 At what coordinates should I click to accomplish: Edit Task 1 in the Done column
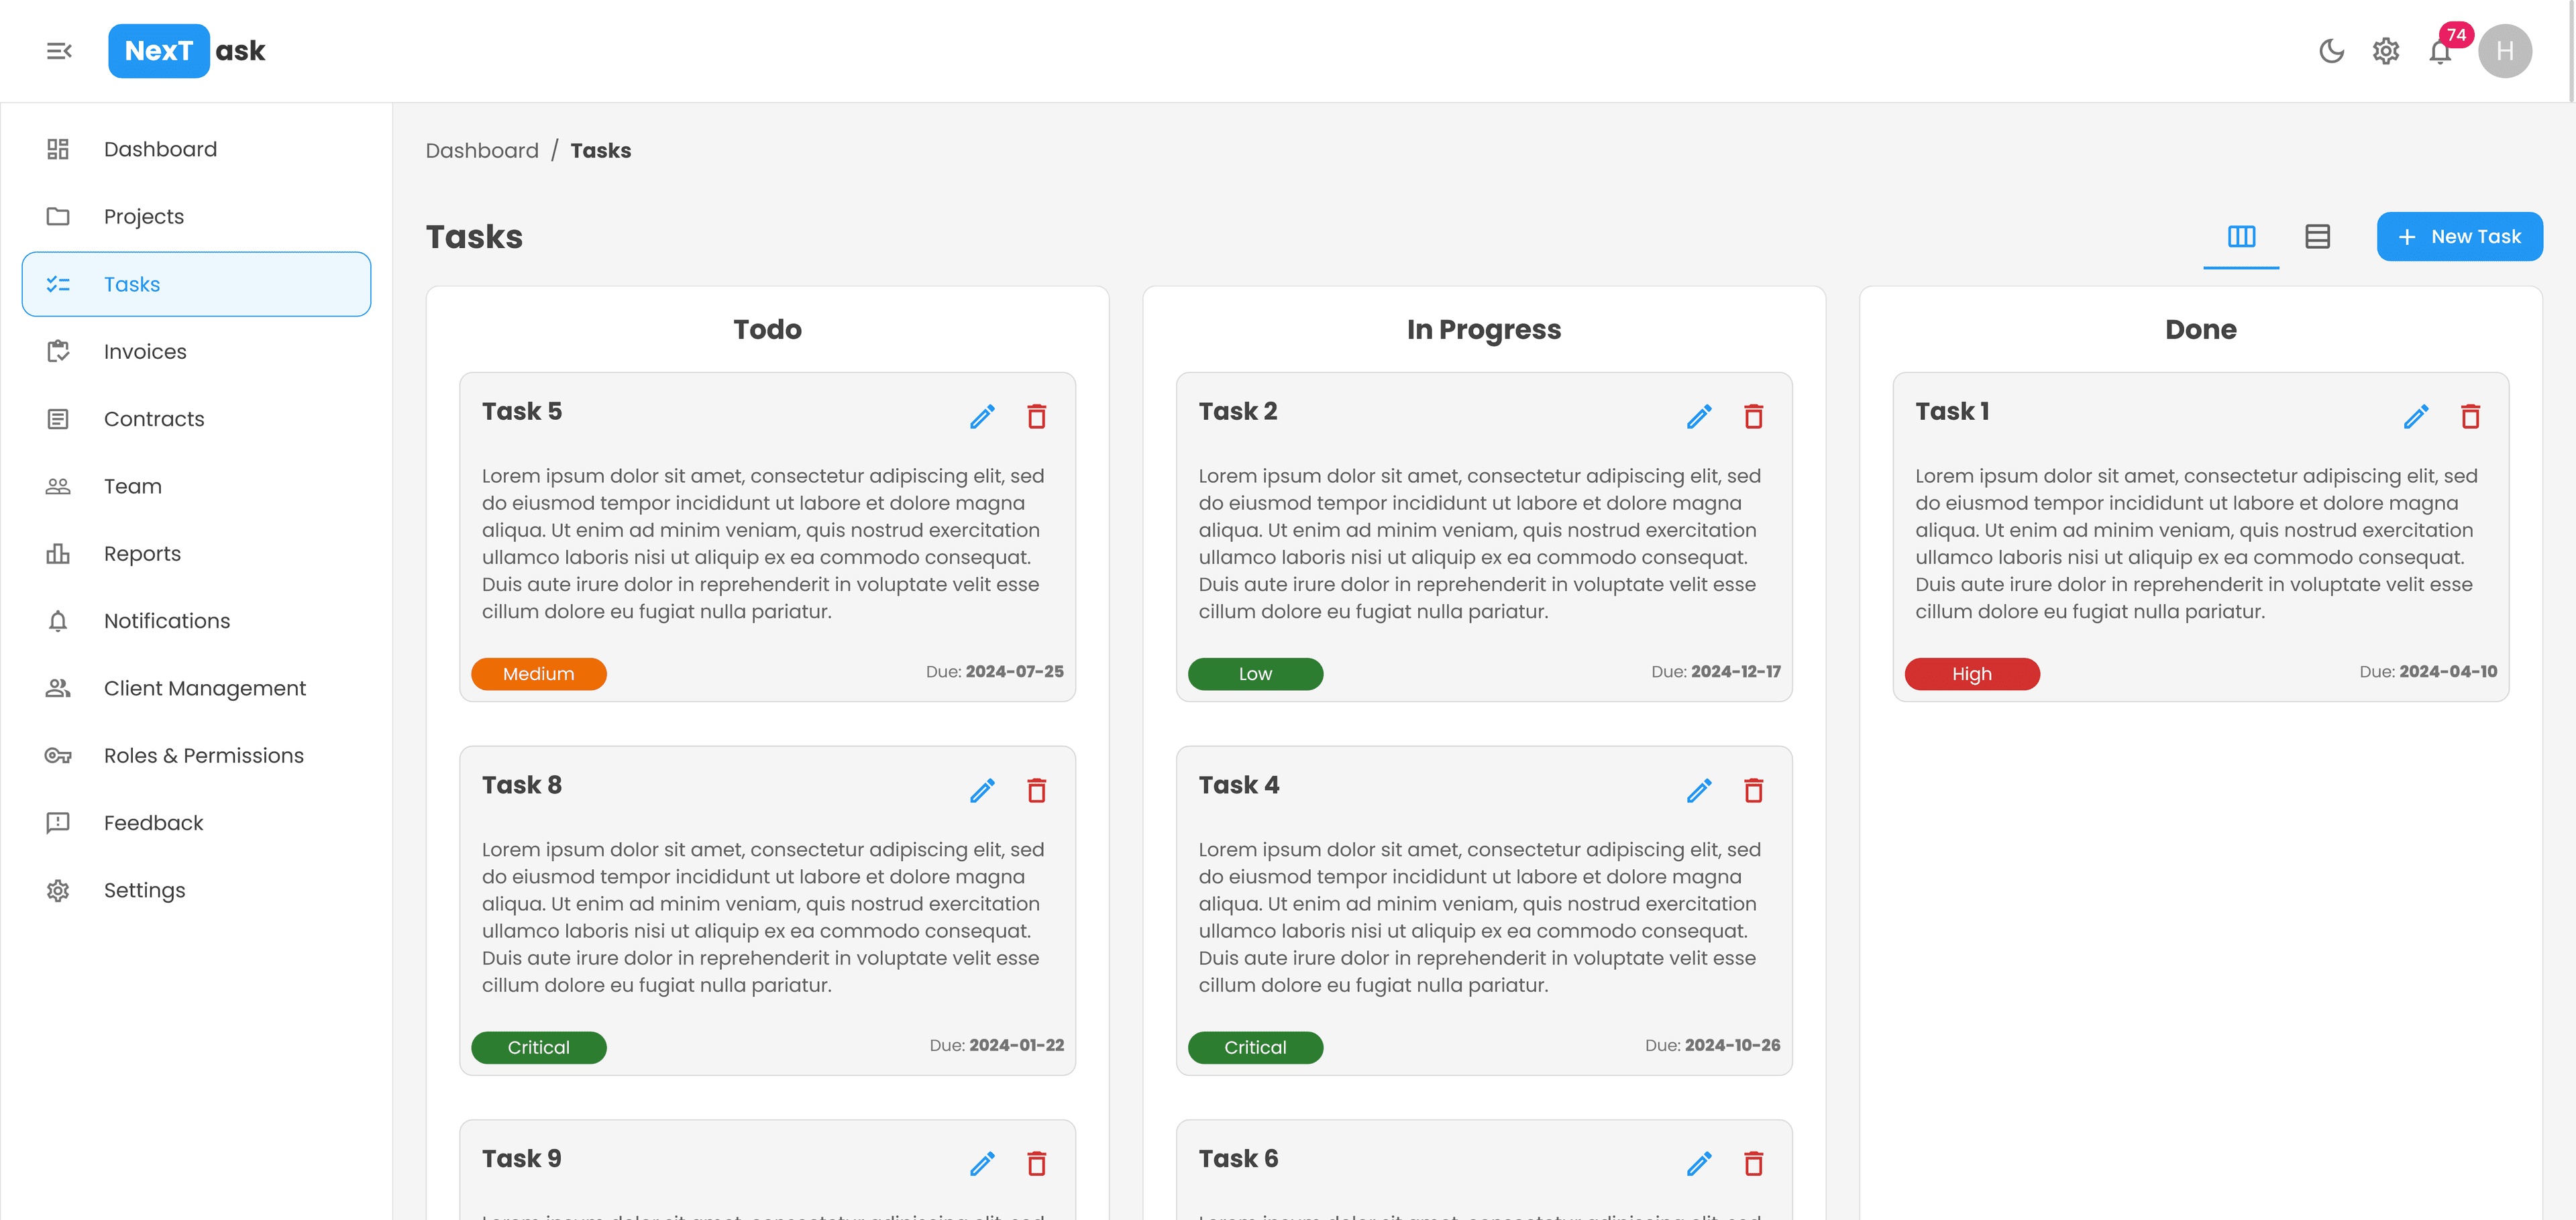(2417, 416)
